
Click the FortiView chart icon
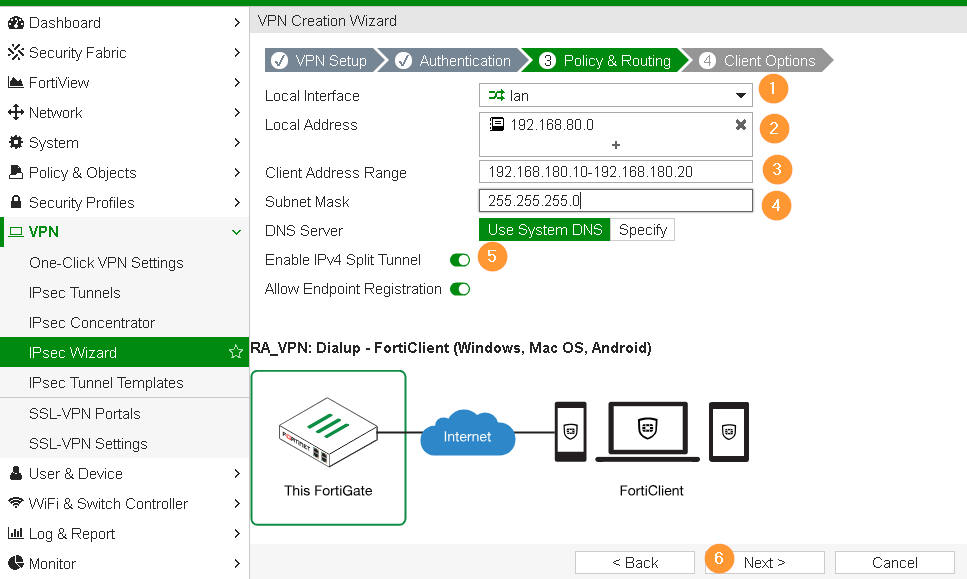tap(15, 83)
